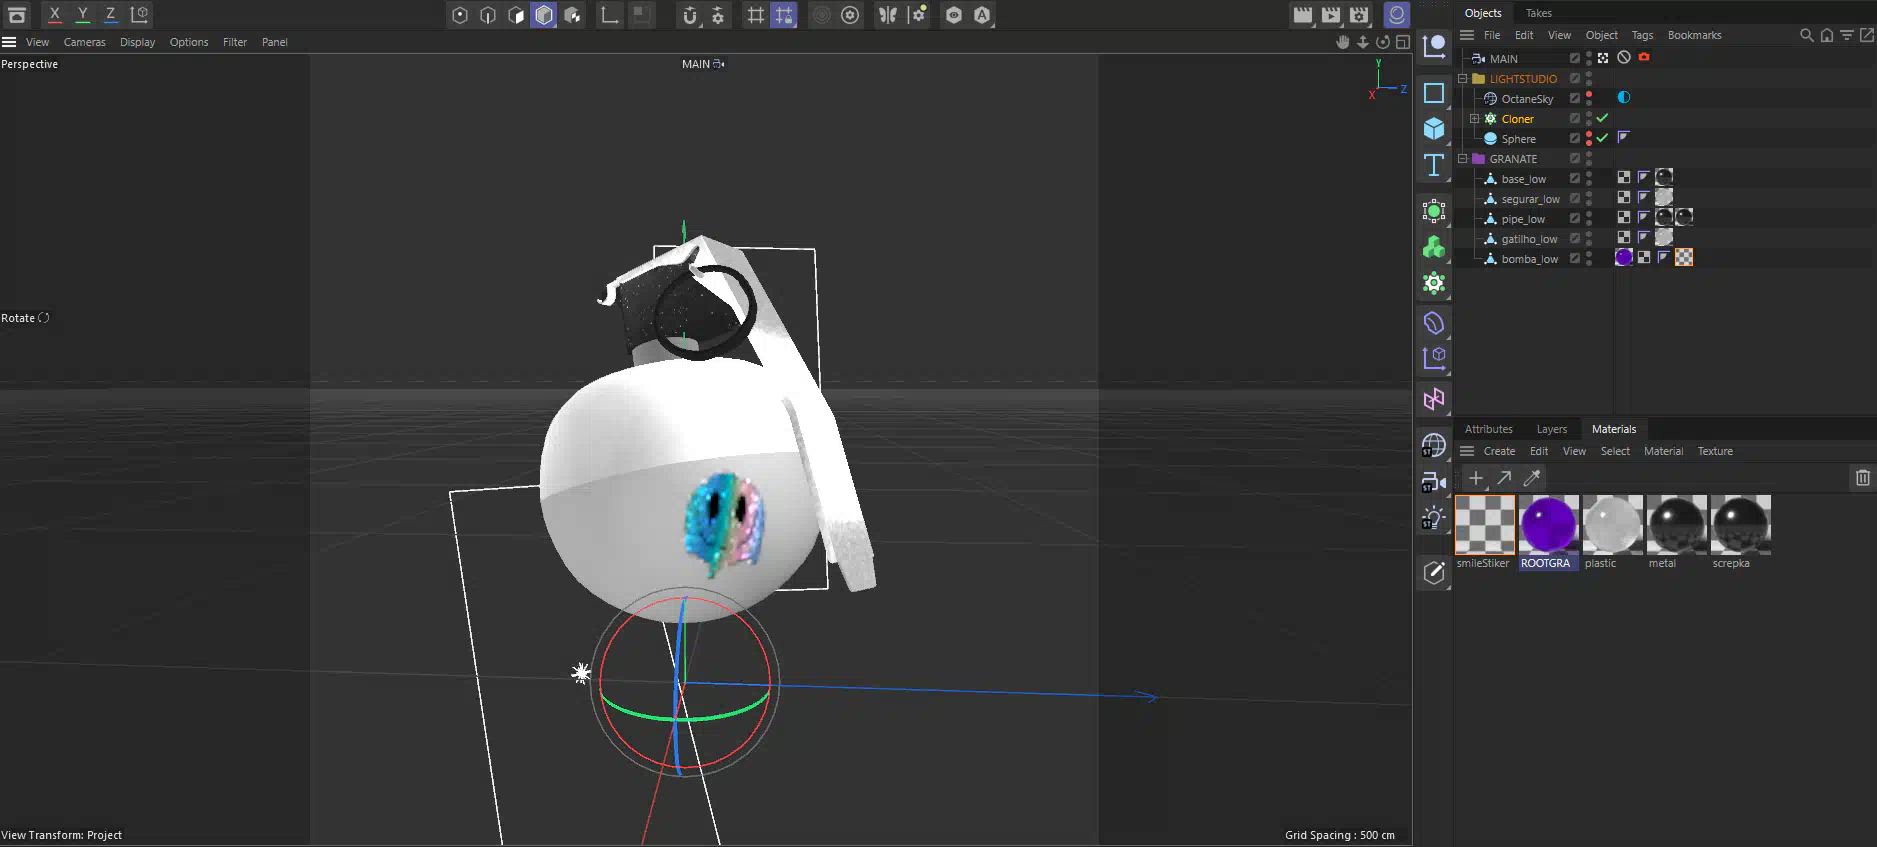Toggle the X axis lock
1877x847 pixels.
55,15
